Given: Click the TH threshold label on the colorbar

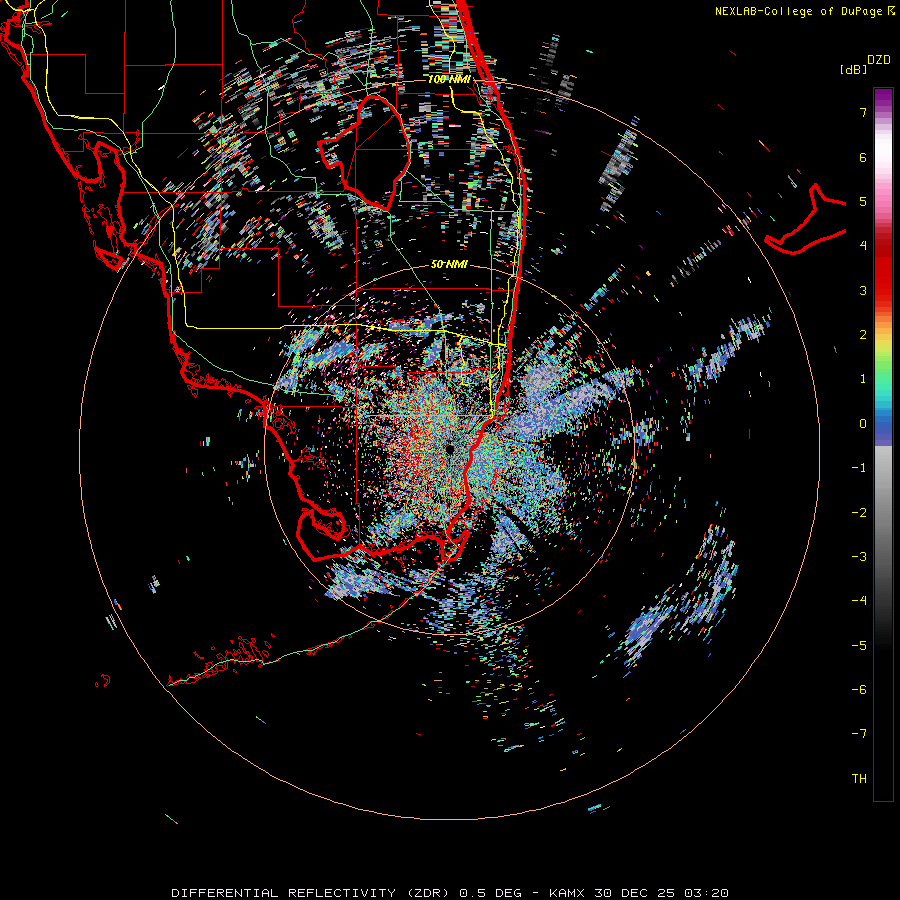Looking at the screenshot, I should pos(859,778).
